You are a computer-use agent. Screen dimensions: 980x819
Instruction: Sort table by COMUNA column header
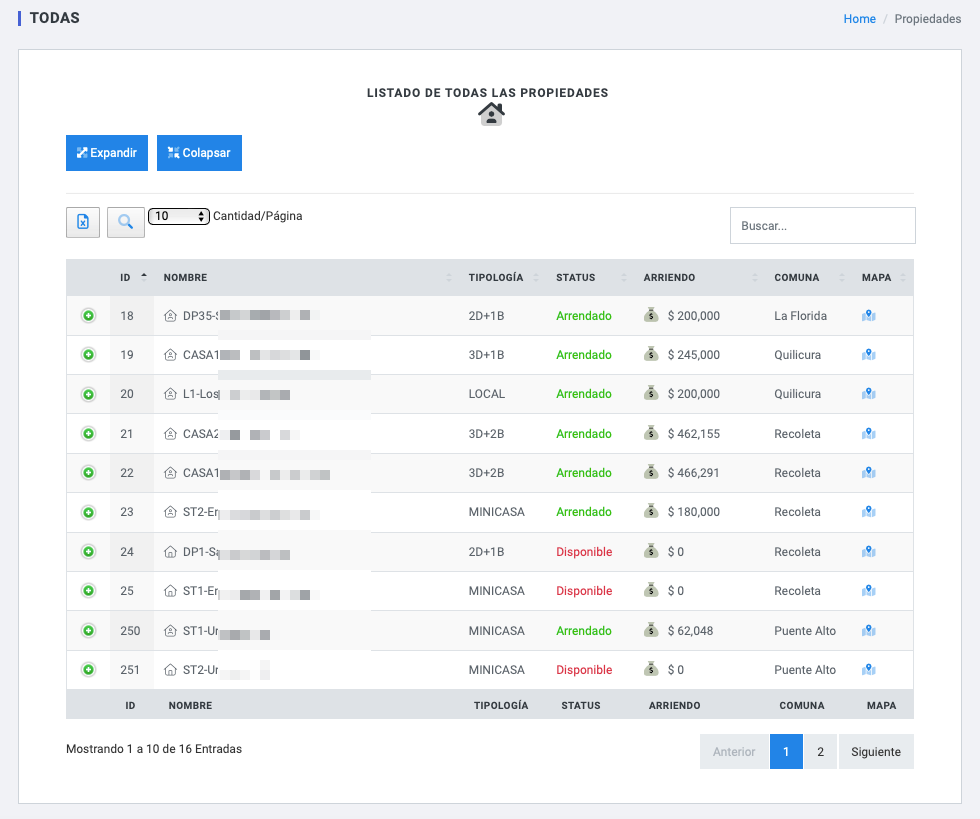click(x=808, y=278)
